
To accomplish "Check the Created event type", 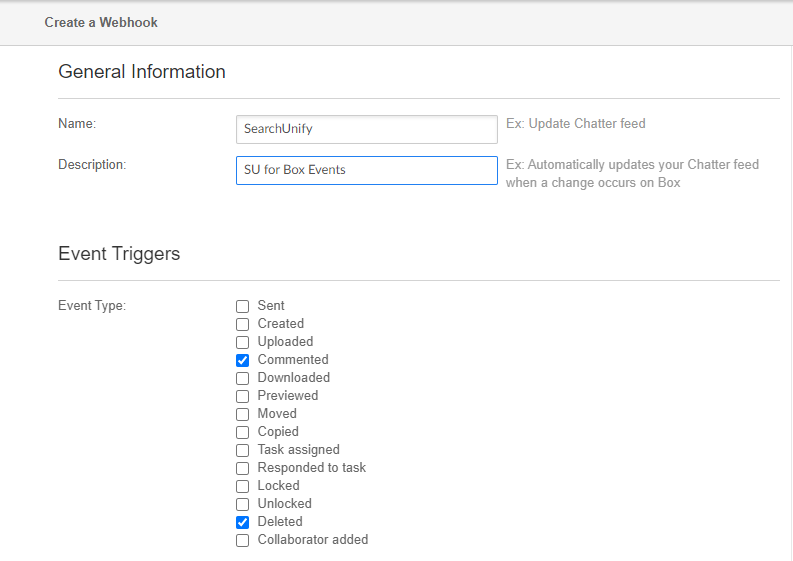I will coord(242,324).
